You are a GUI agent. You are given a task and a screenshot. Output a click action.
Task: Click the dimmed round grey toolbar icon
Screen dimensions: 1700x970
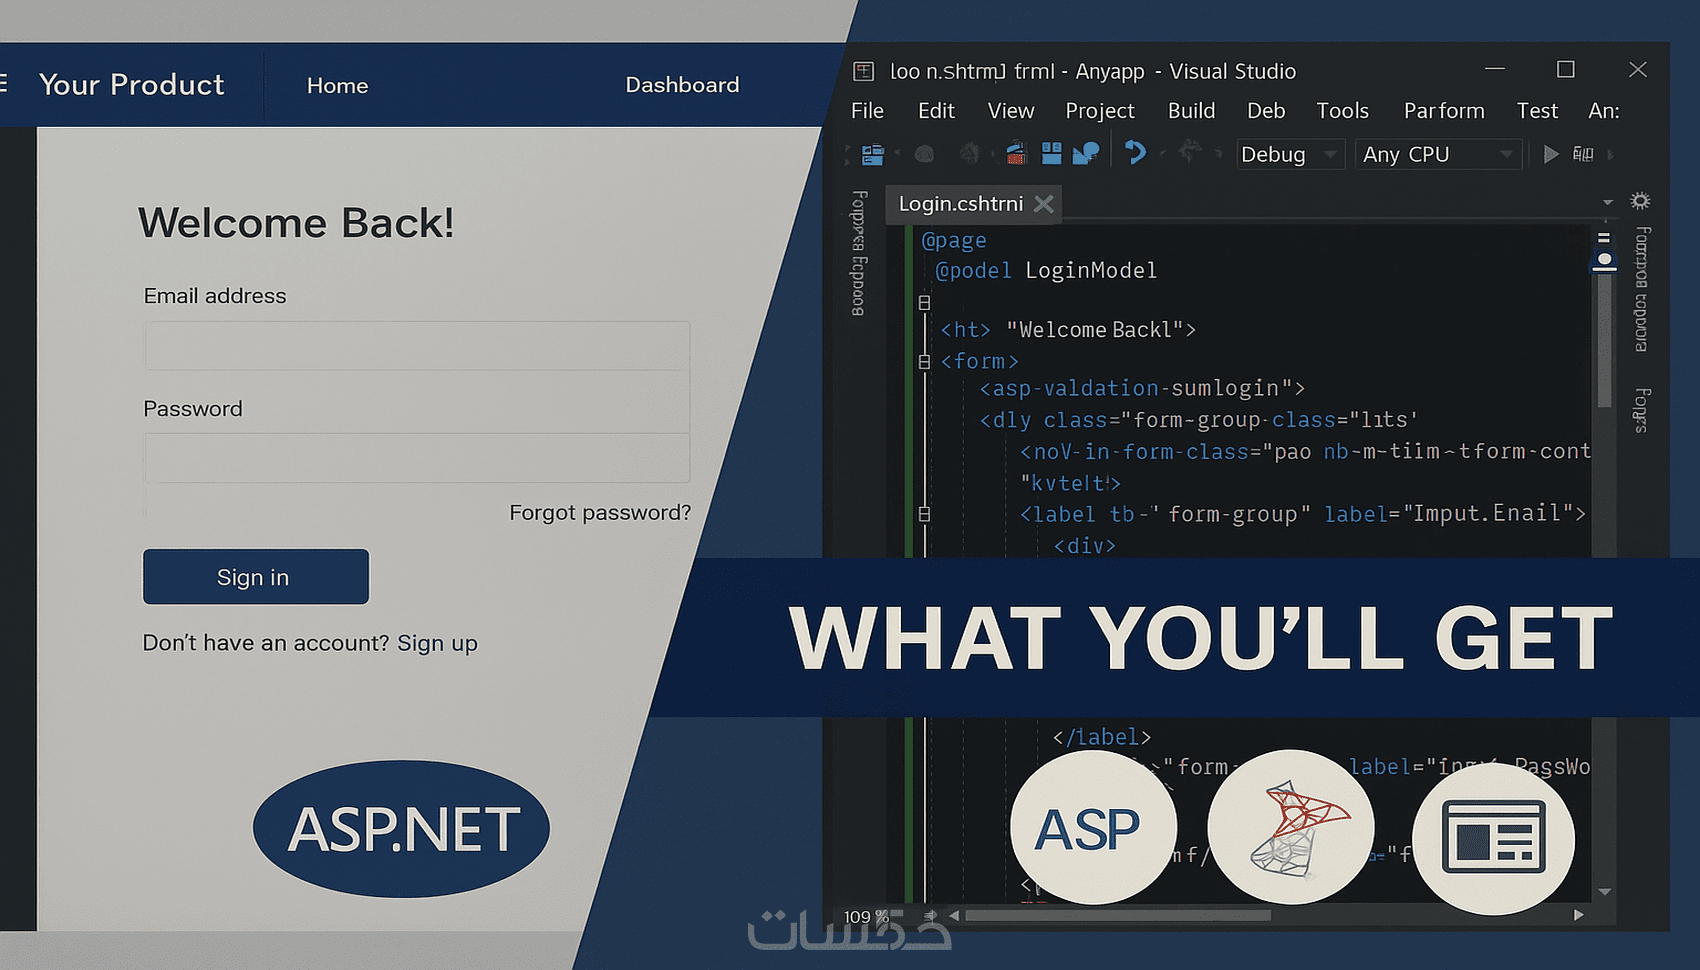(925, 154)
